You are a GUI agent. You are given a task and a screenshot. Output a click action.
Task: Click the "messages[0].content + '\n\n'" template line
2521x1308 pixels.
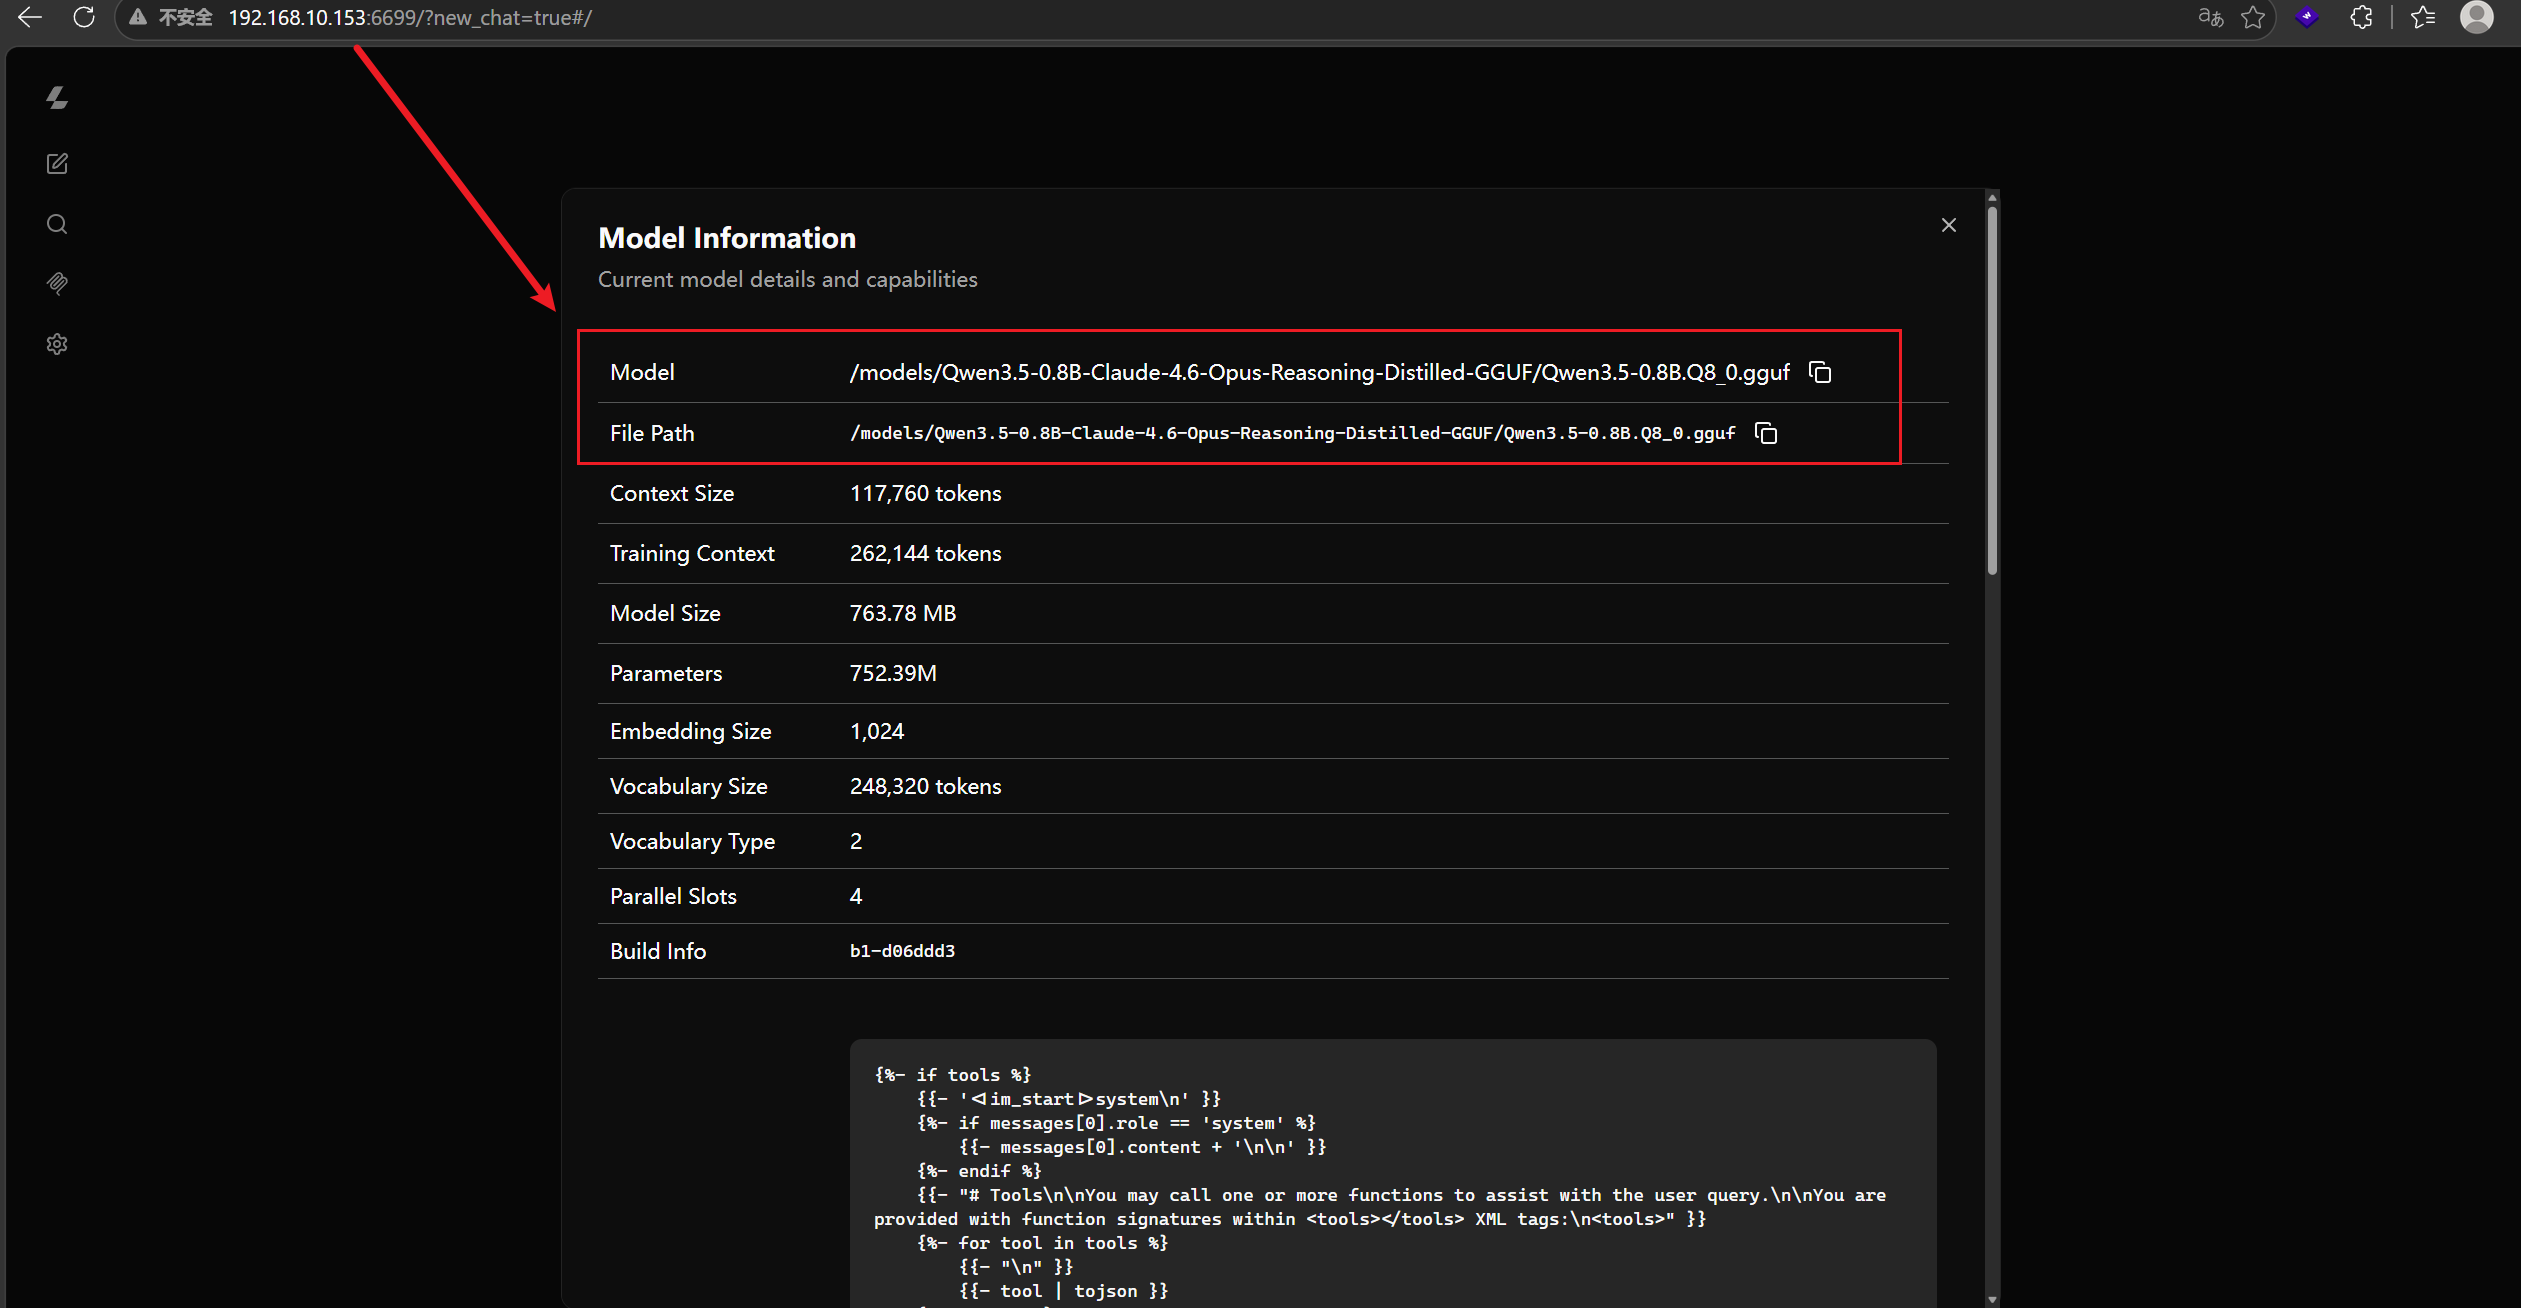pos(1143,1147)
